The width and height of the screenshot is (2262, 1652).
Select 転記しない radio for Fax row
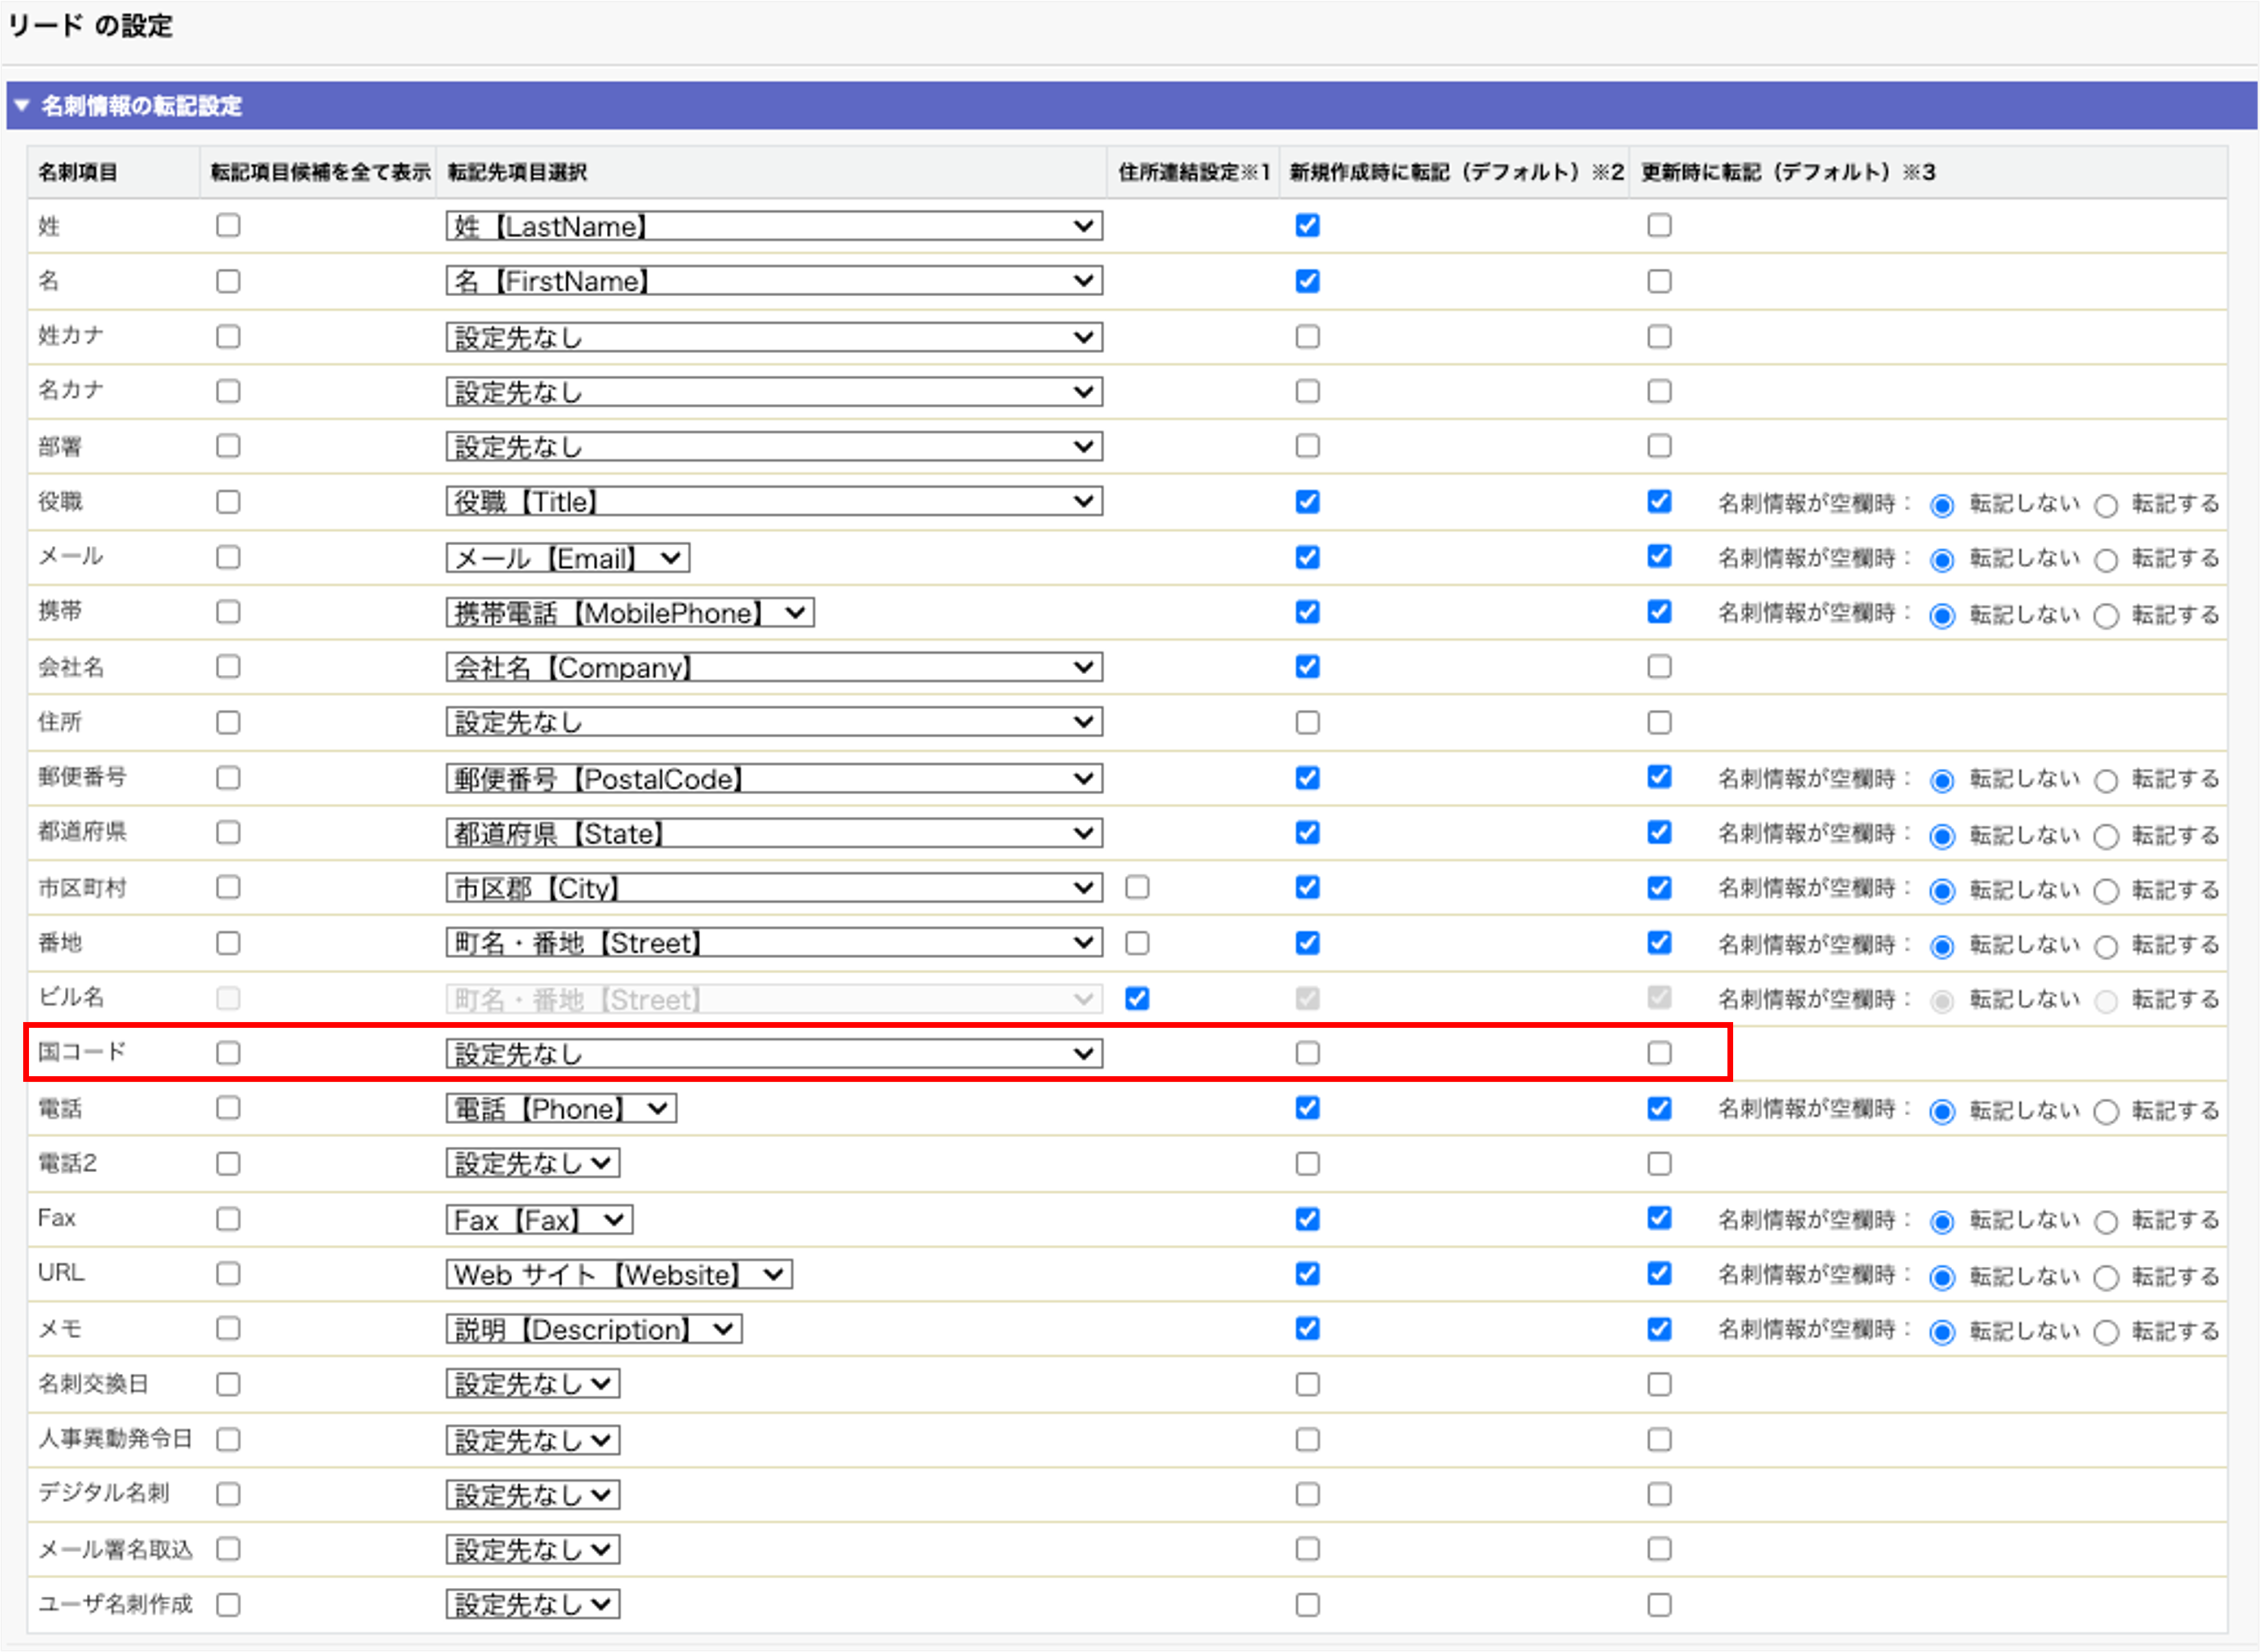tap(1942, 1222)
